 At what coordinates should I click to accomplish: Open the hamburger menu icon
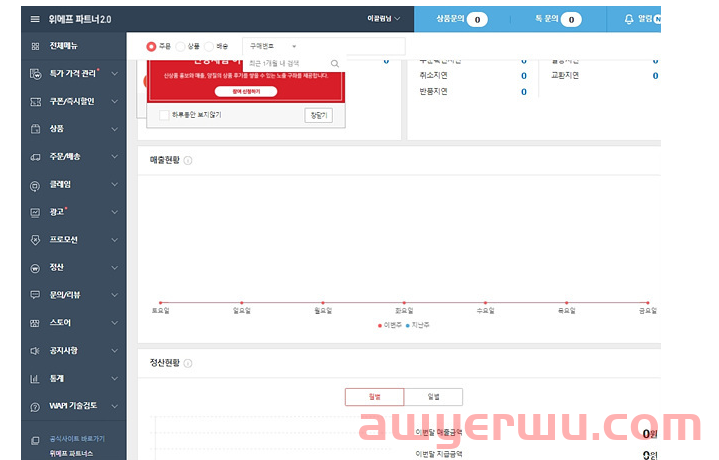point(35,19)
